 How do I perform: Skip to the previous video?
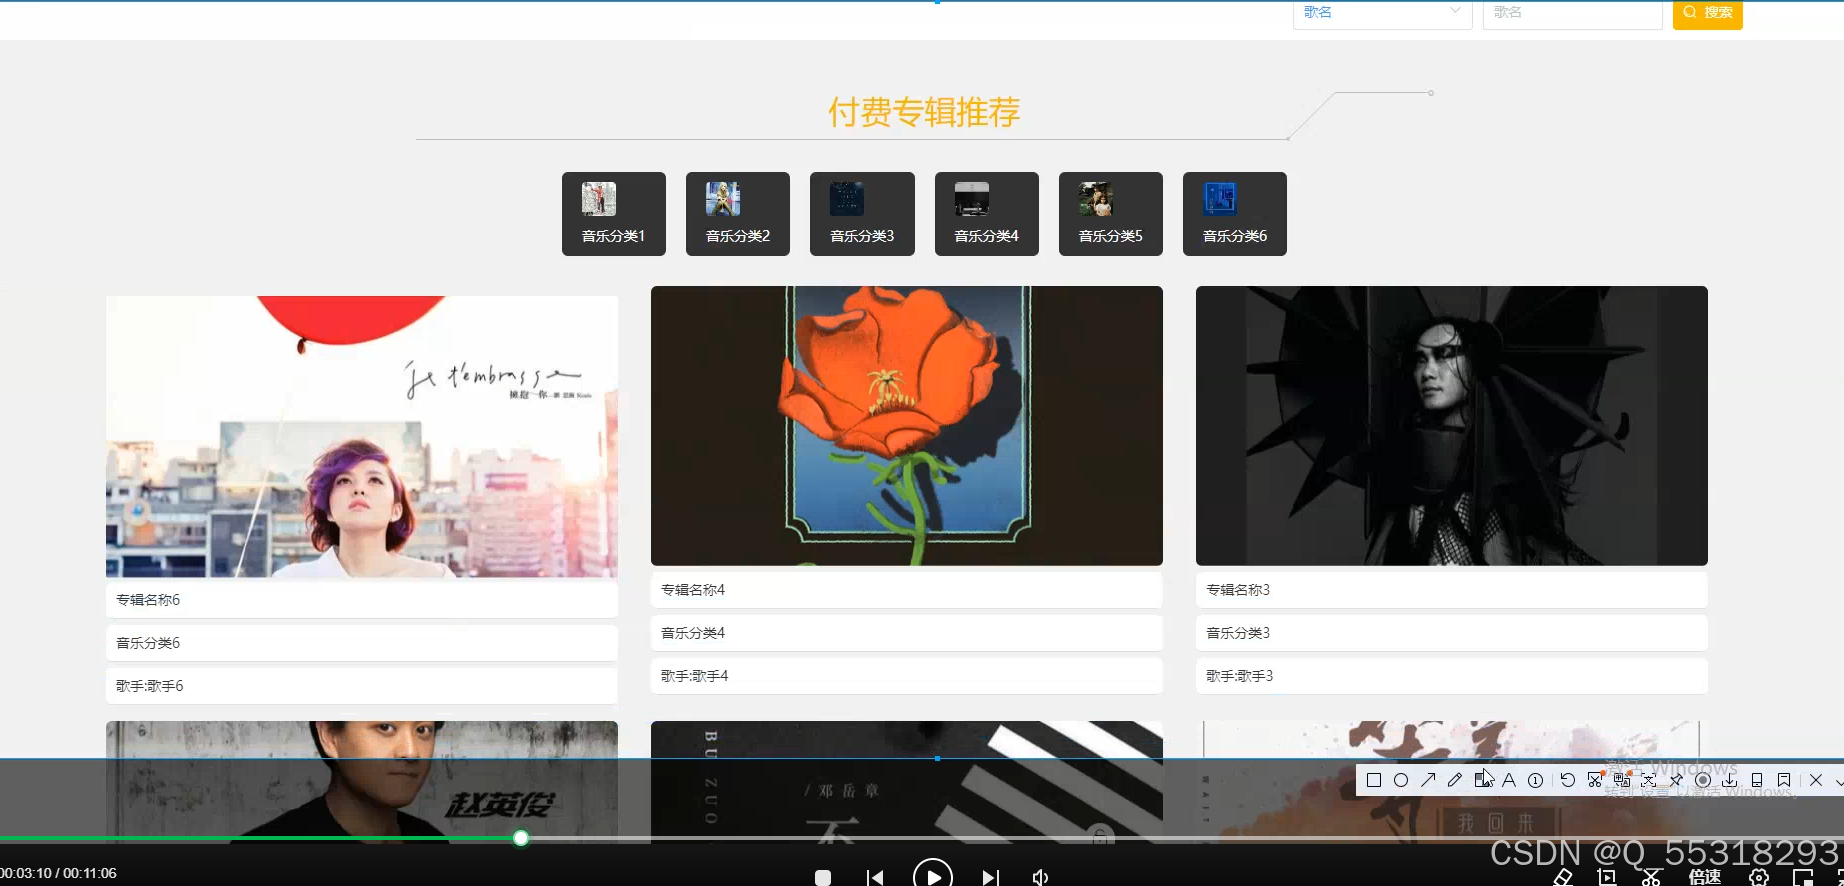pyautogui.click(x=875, y=877)
